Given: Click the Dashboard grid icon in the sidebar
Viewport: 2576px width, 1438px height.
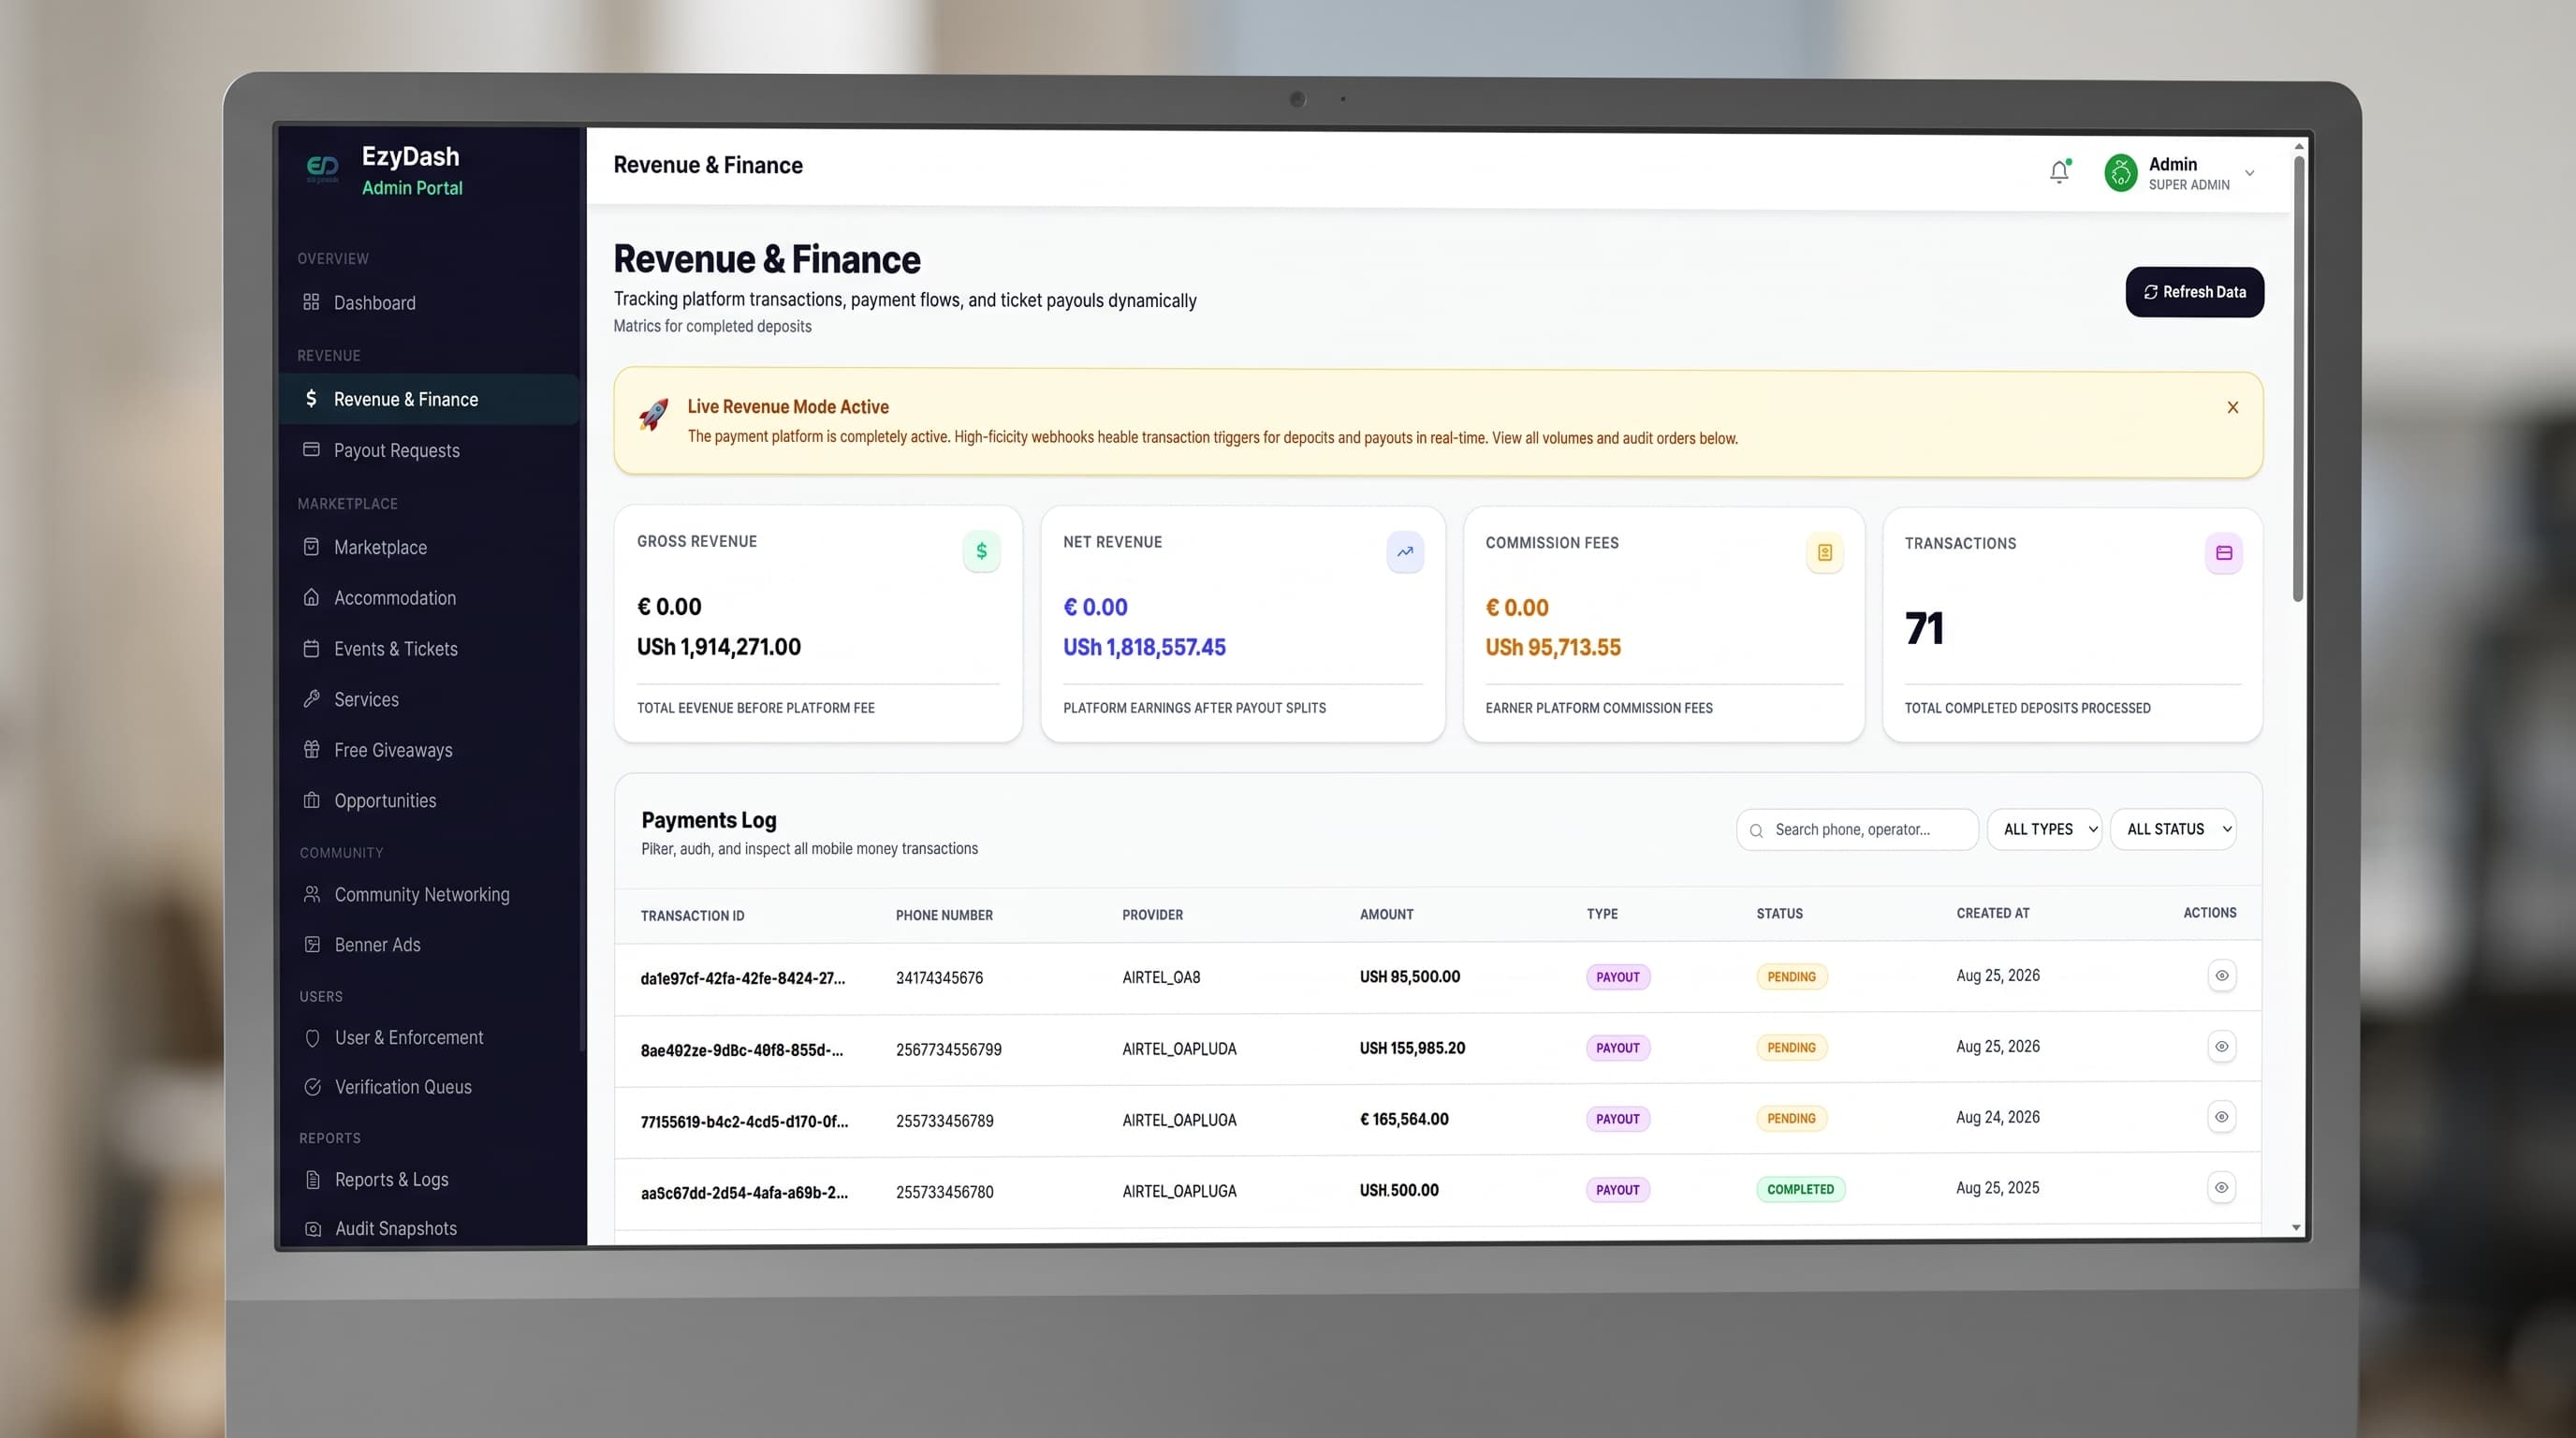Looking at the screenshot, I should tap(311, 302).
